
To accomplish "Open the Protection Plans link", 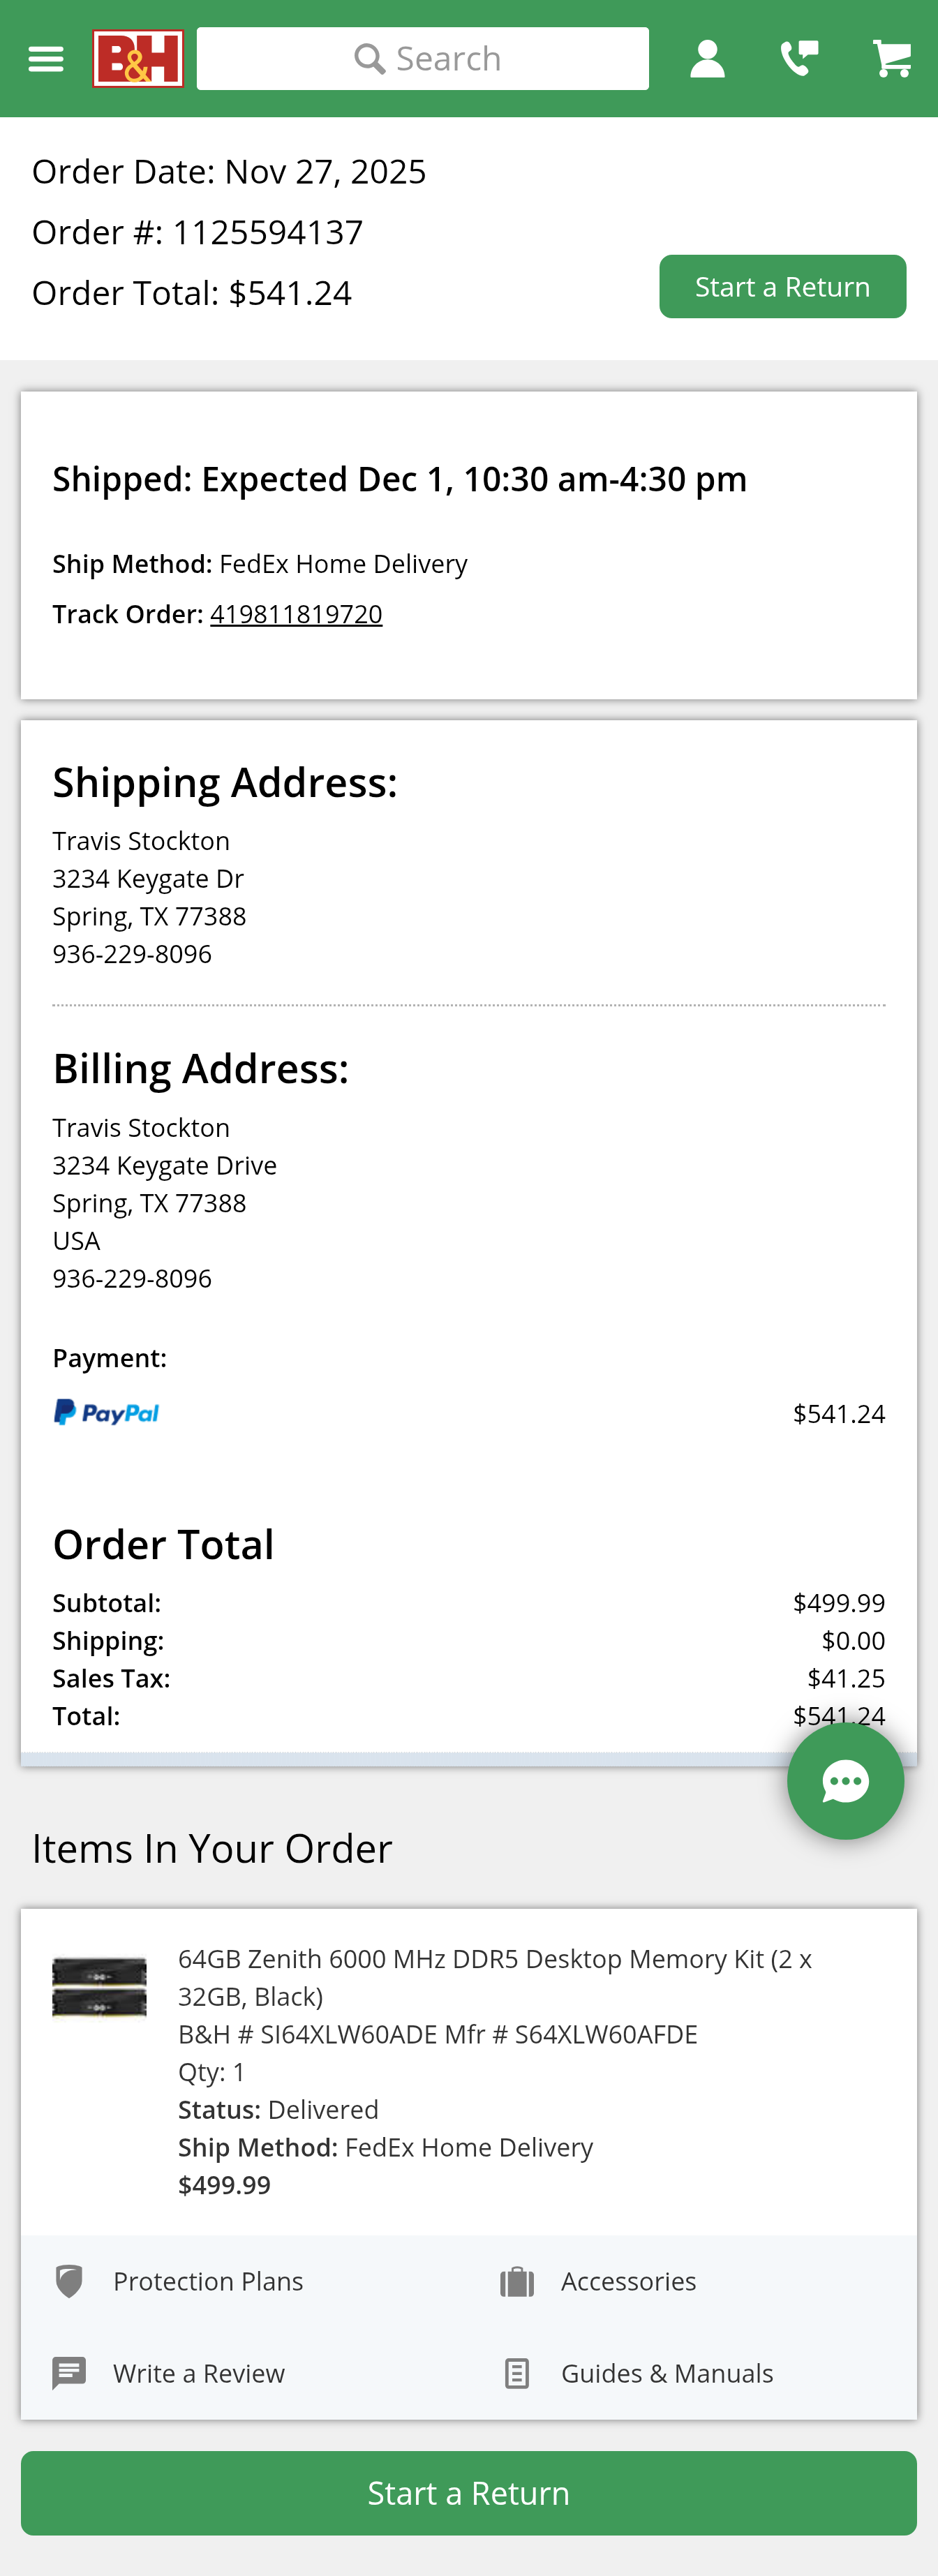I will click(x=208, y=2281).
